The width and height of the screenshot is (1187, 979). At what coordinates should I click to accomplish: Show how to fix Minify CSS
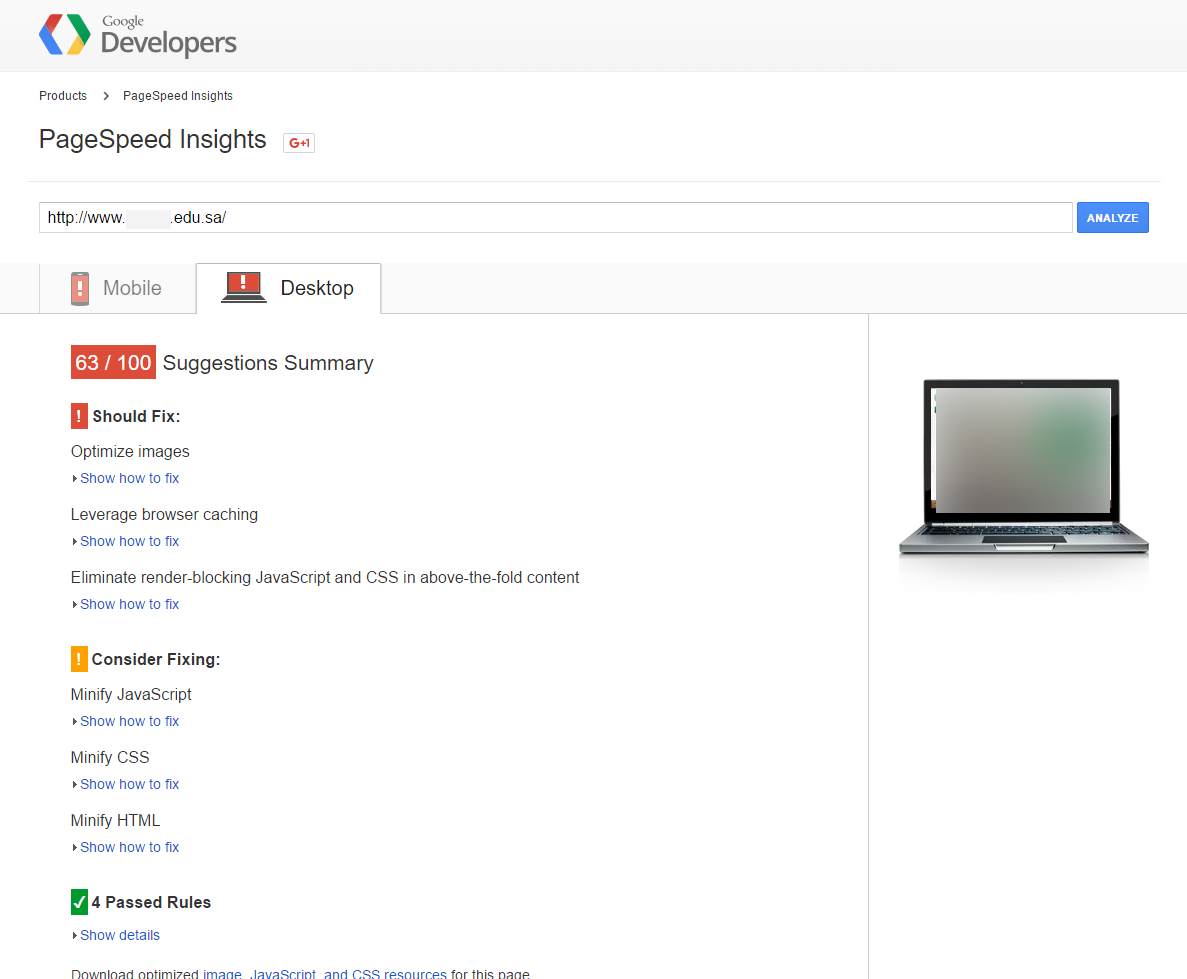coord(129,784)
